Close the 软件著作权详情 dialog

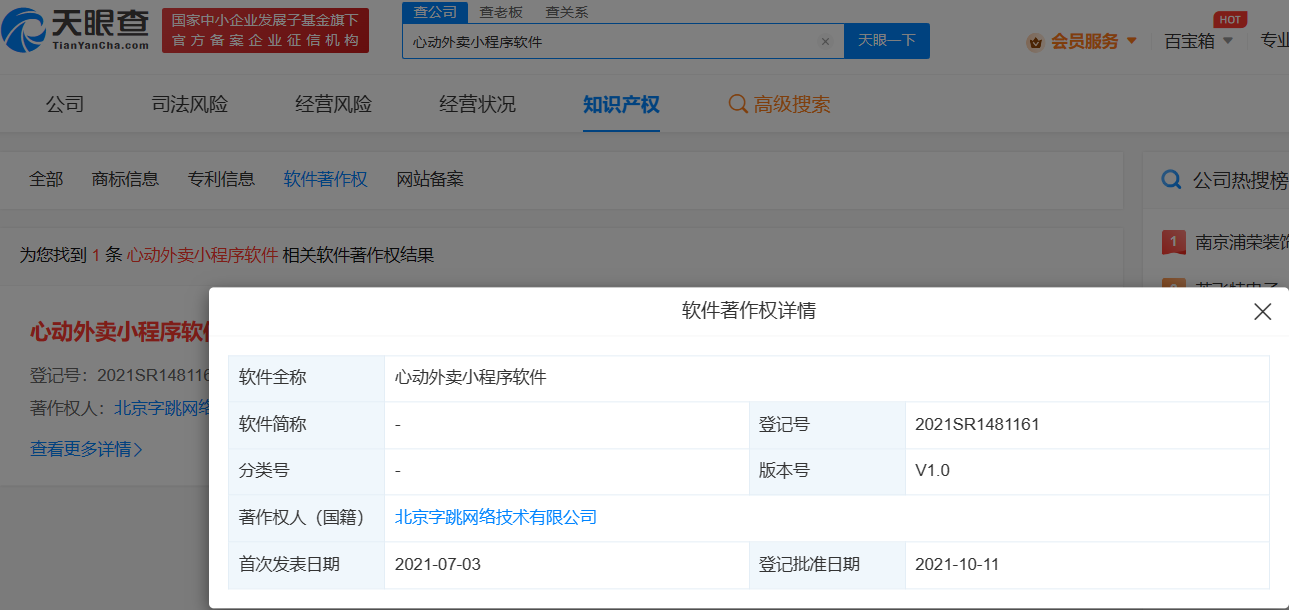(x=1263, y=312)
